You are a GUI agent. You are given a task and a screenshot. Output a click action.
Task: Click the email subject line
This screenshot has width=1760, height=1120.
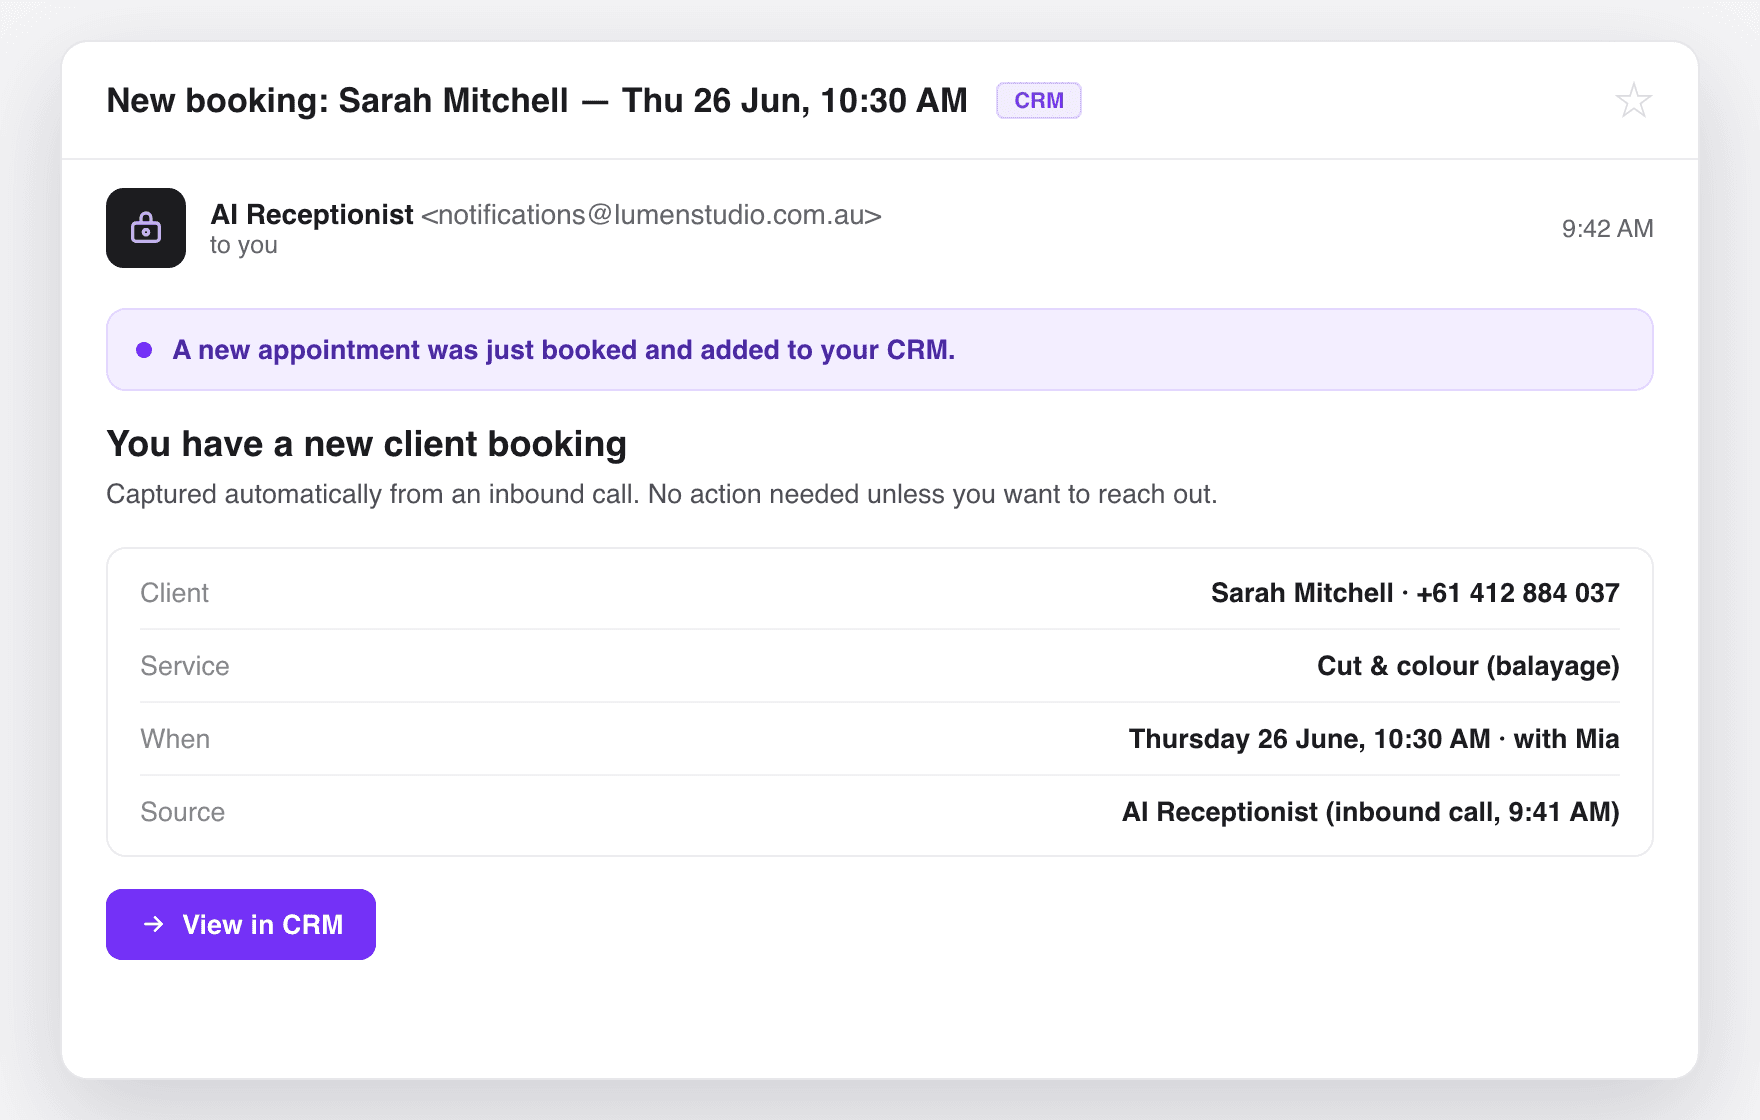537,100
